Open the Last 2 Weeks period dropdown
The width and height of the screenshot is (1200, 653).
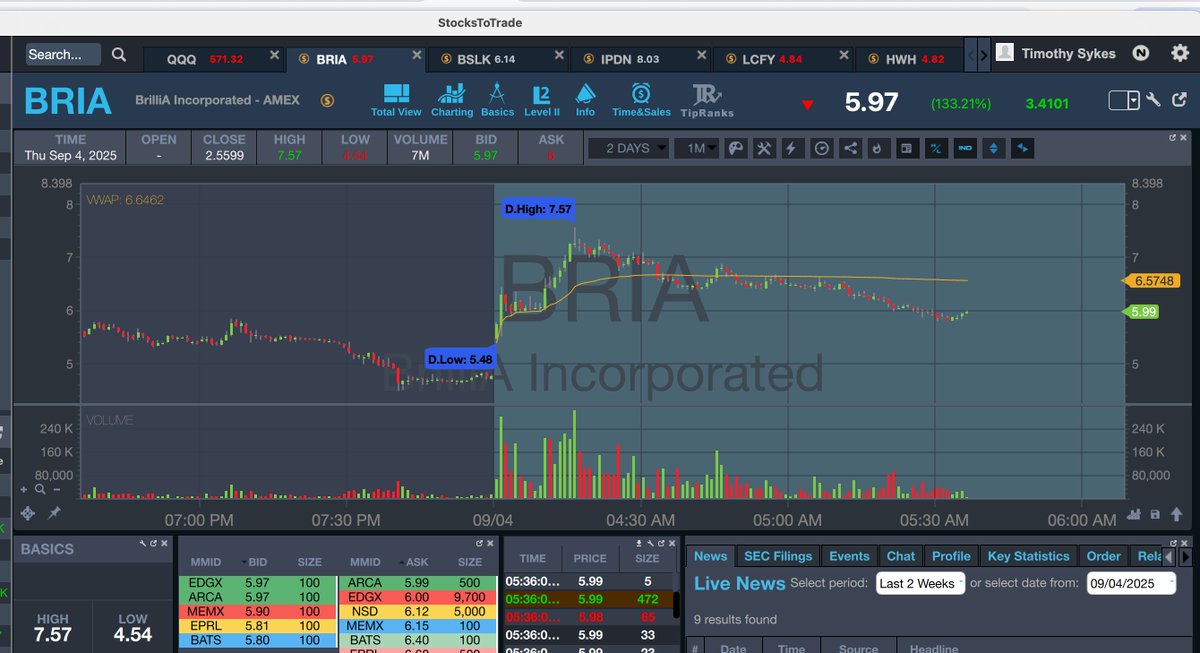click(920, 583)
